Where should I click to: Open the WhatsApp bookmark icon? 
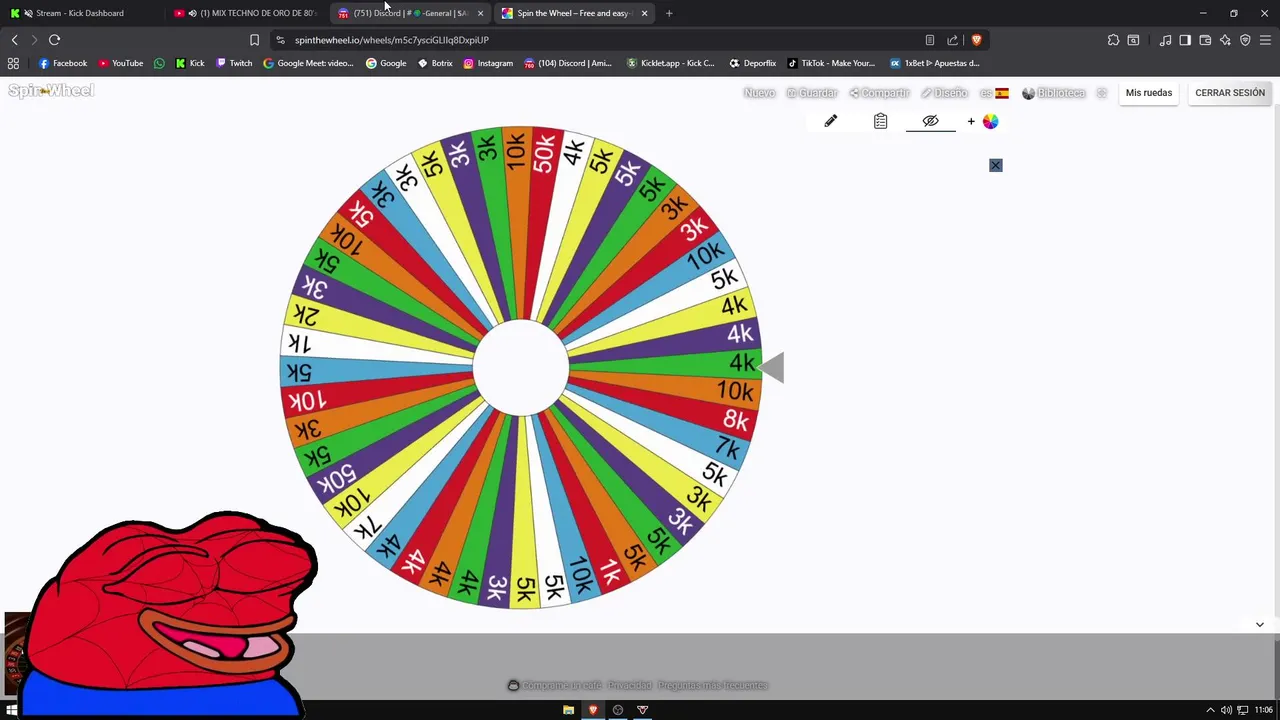click(159, 63)
